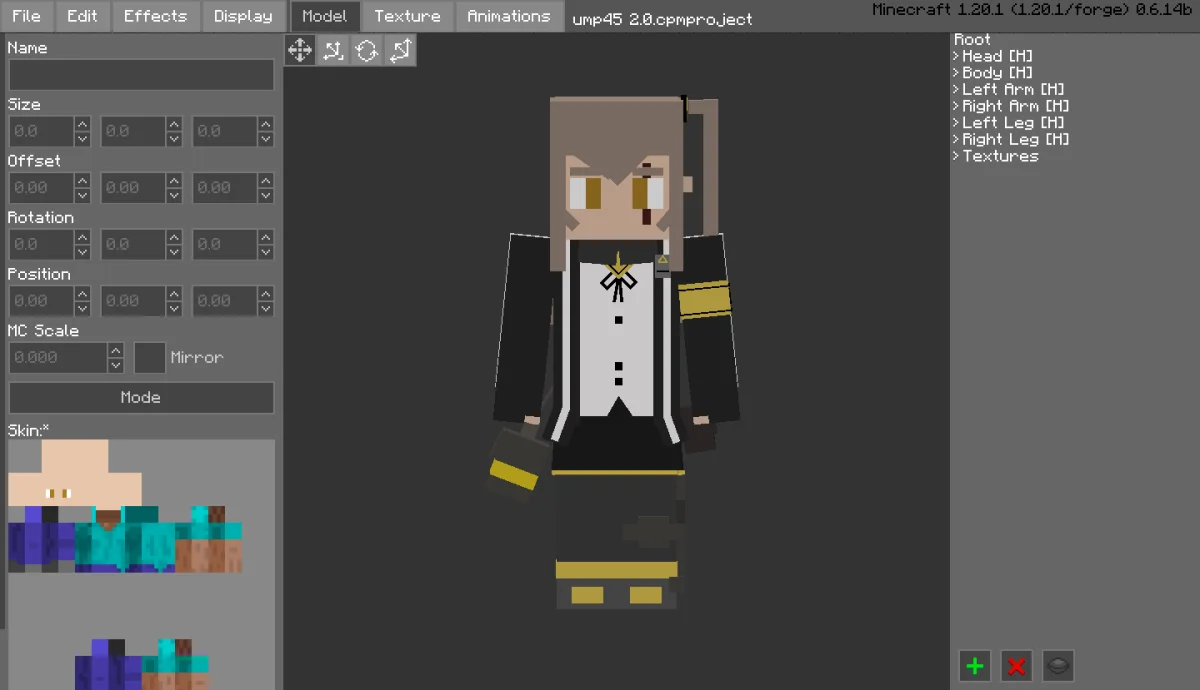Expand the Left Arm [H] node

click(x=956, y=90)
